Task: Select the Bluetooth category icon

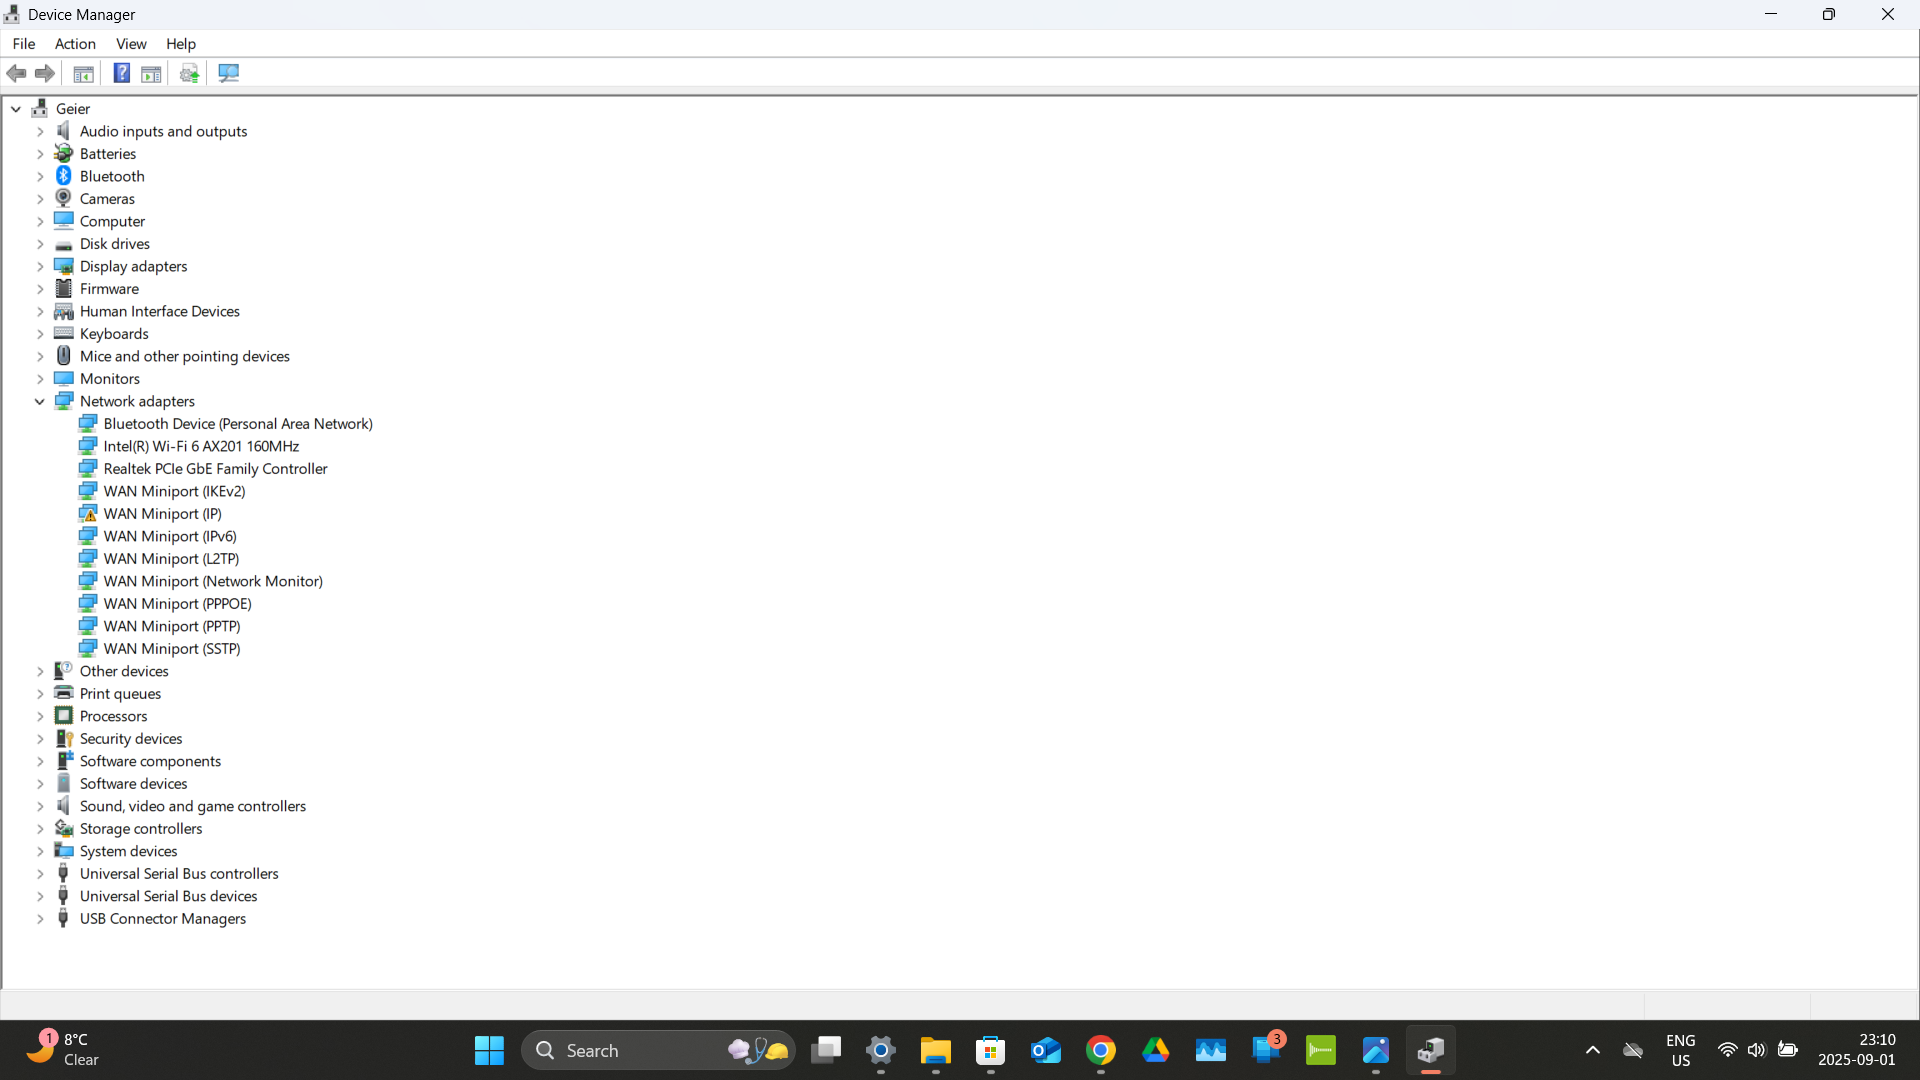Action: [x=64, y=176]
